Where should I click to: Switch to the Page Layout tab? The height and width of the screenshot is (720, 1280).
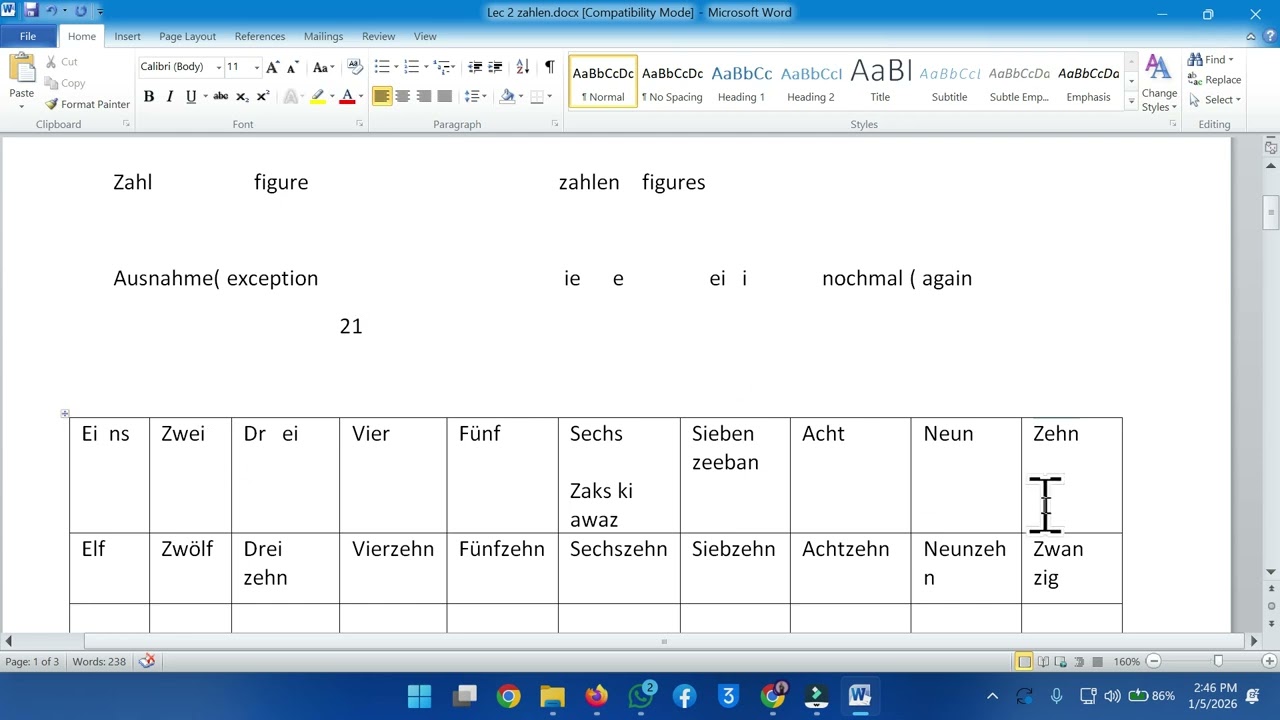tap(187, 36)
